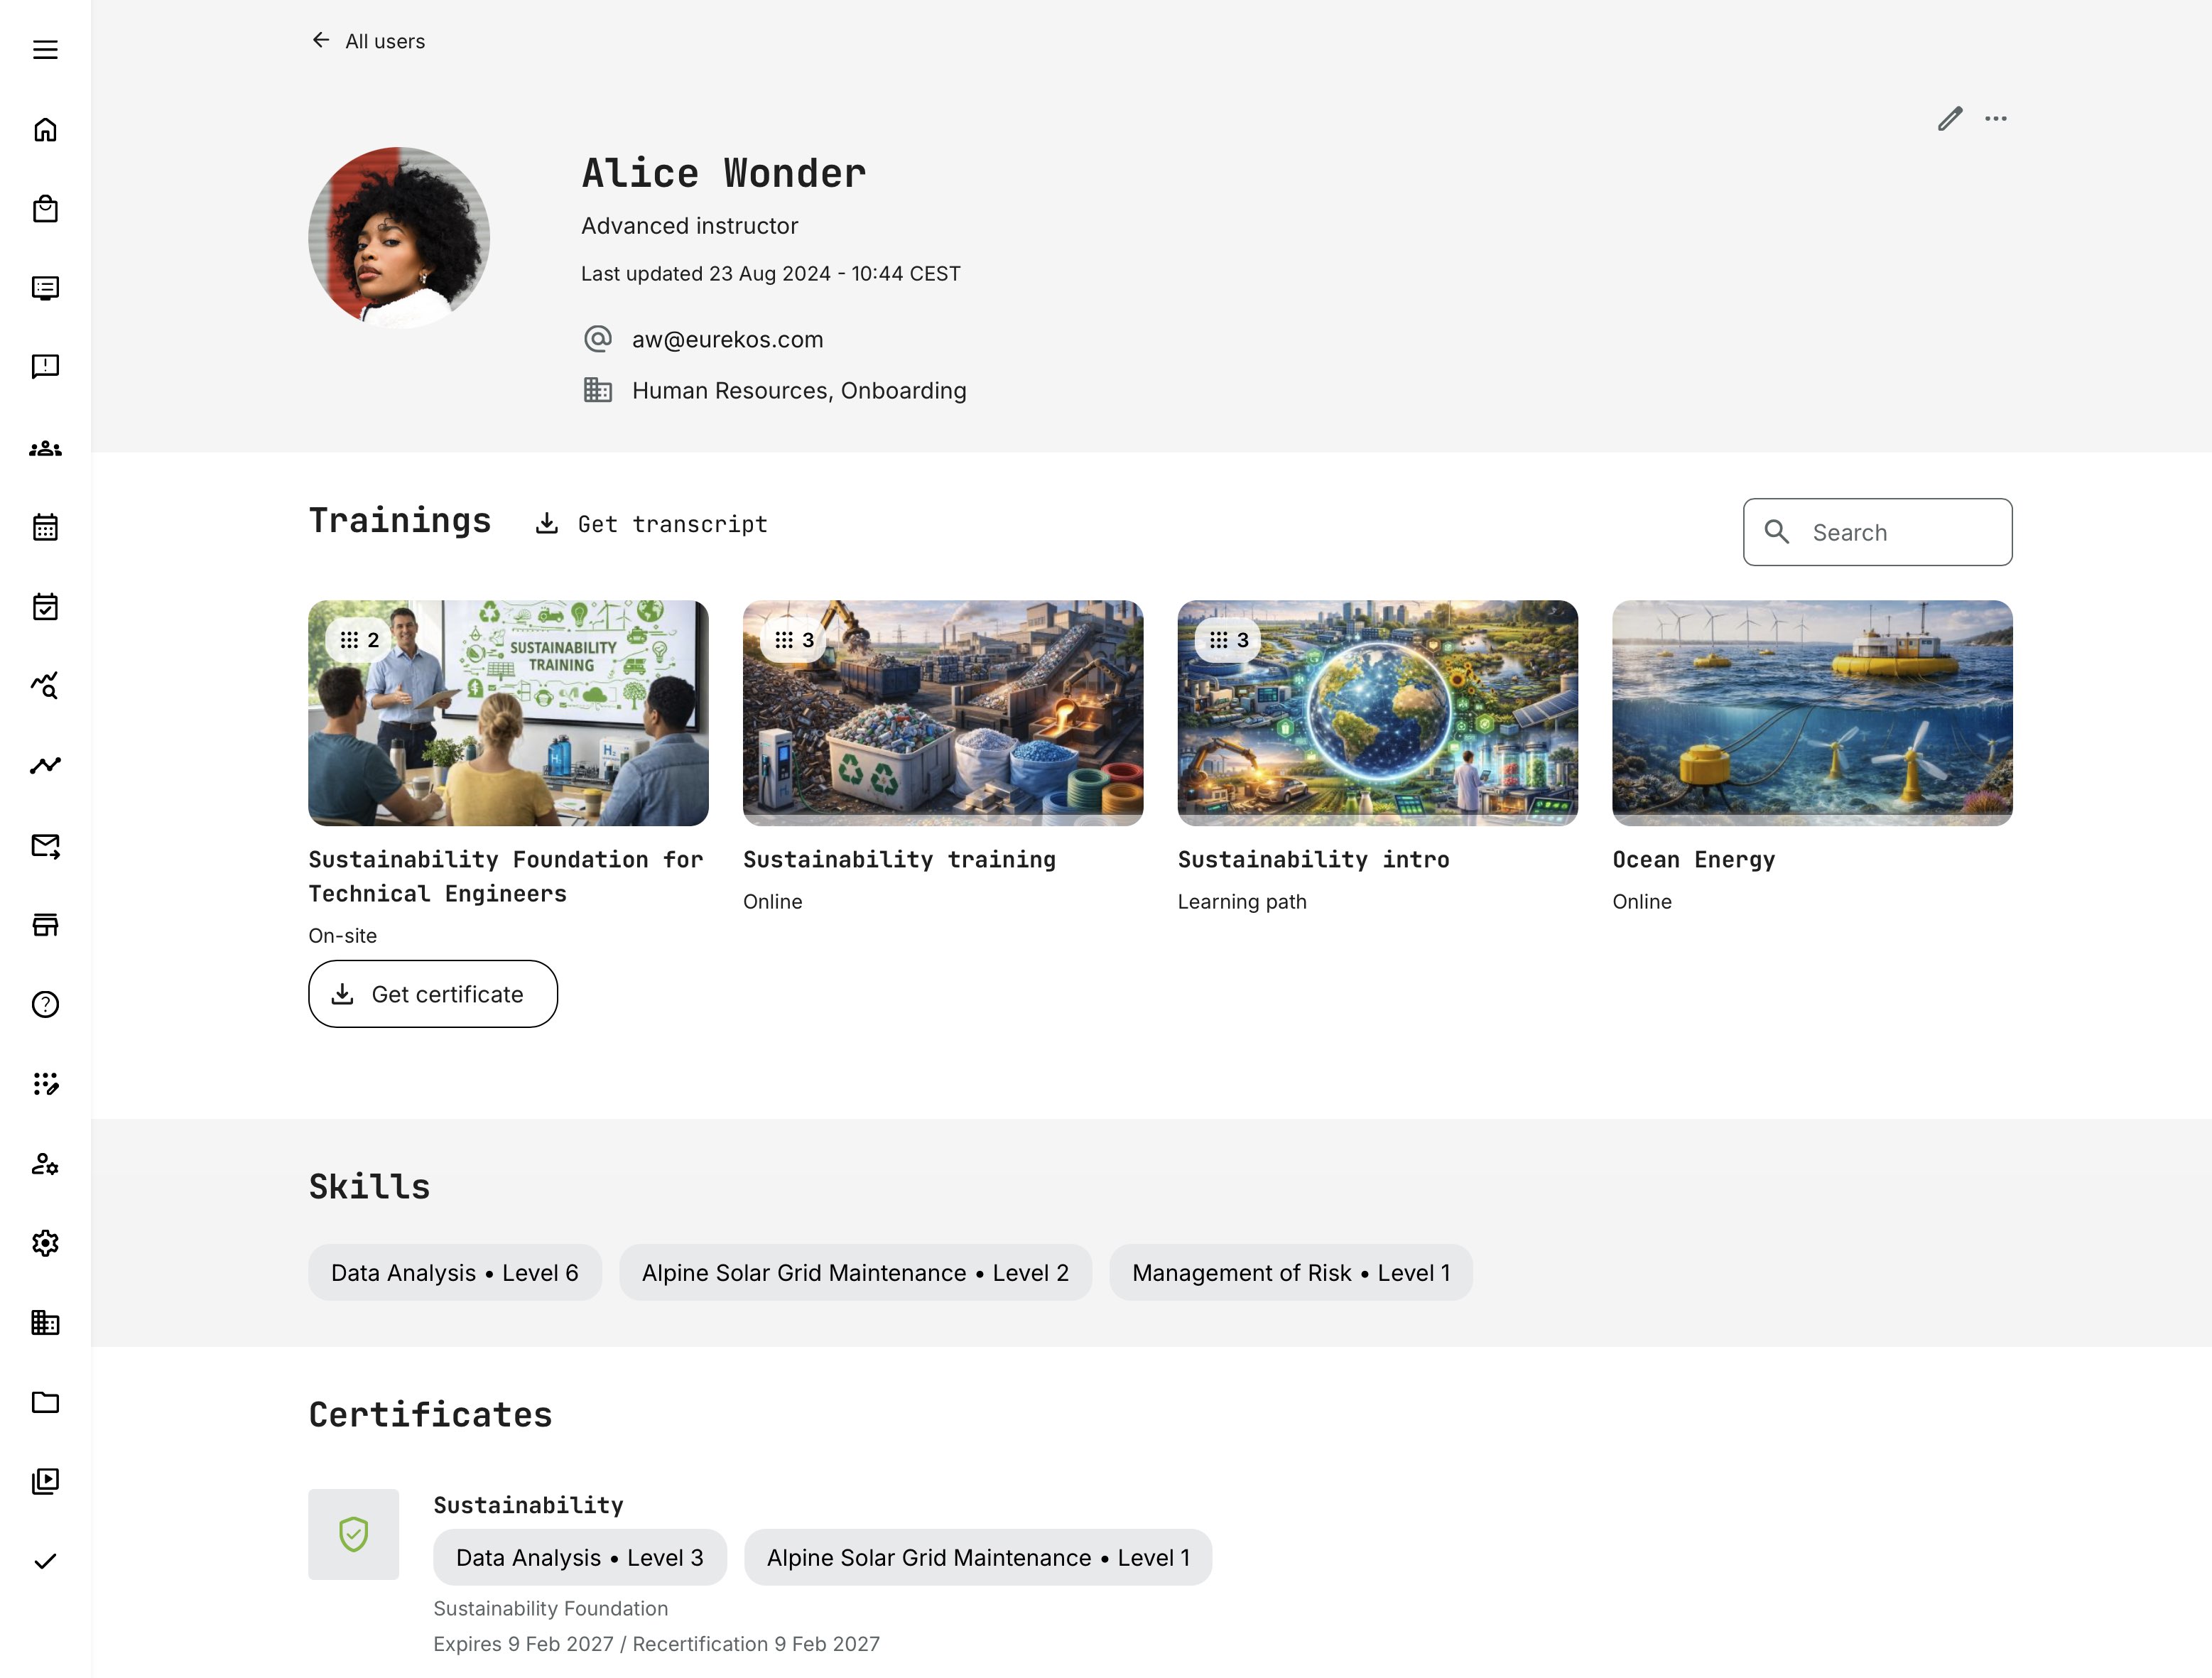Open the Home icon in the sidebar
Screen dimensions: 2212x1678
[x=45, y=130]
